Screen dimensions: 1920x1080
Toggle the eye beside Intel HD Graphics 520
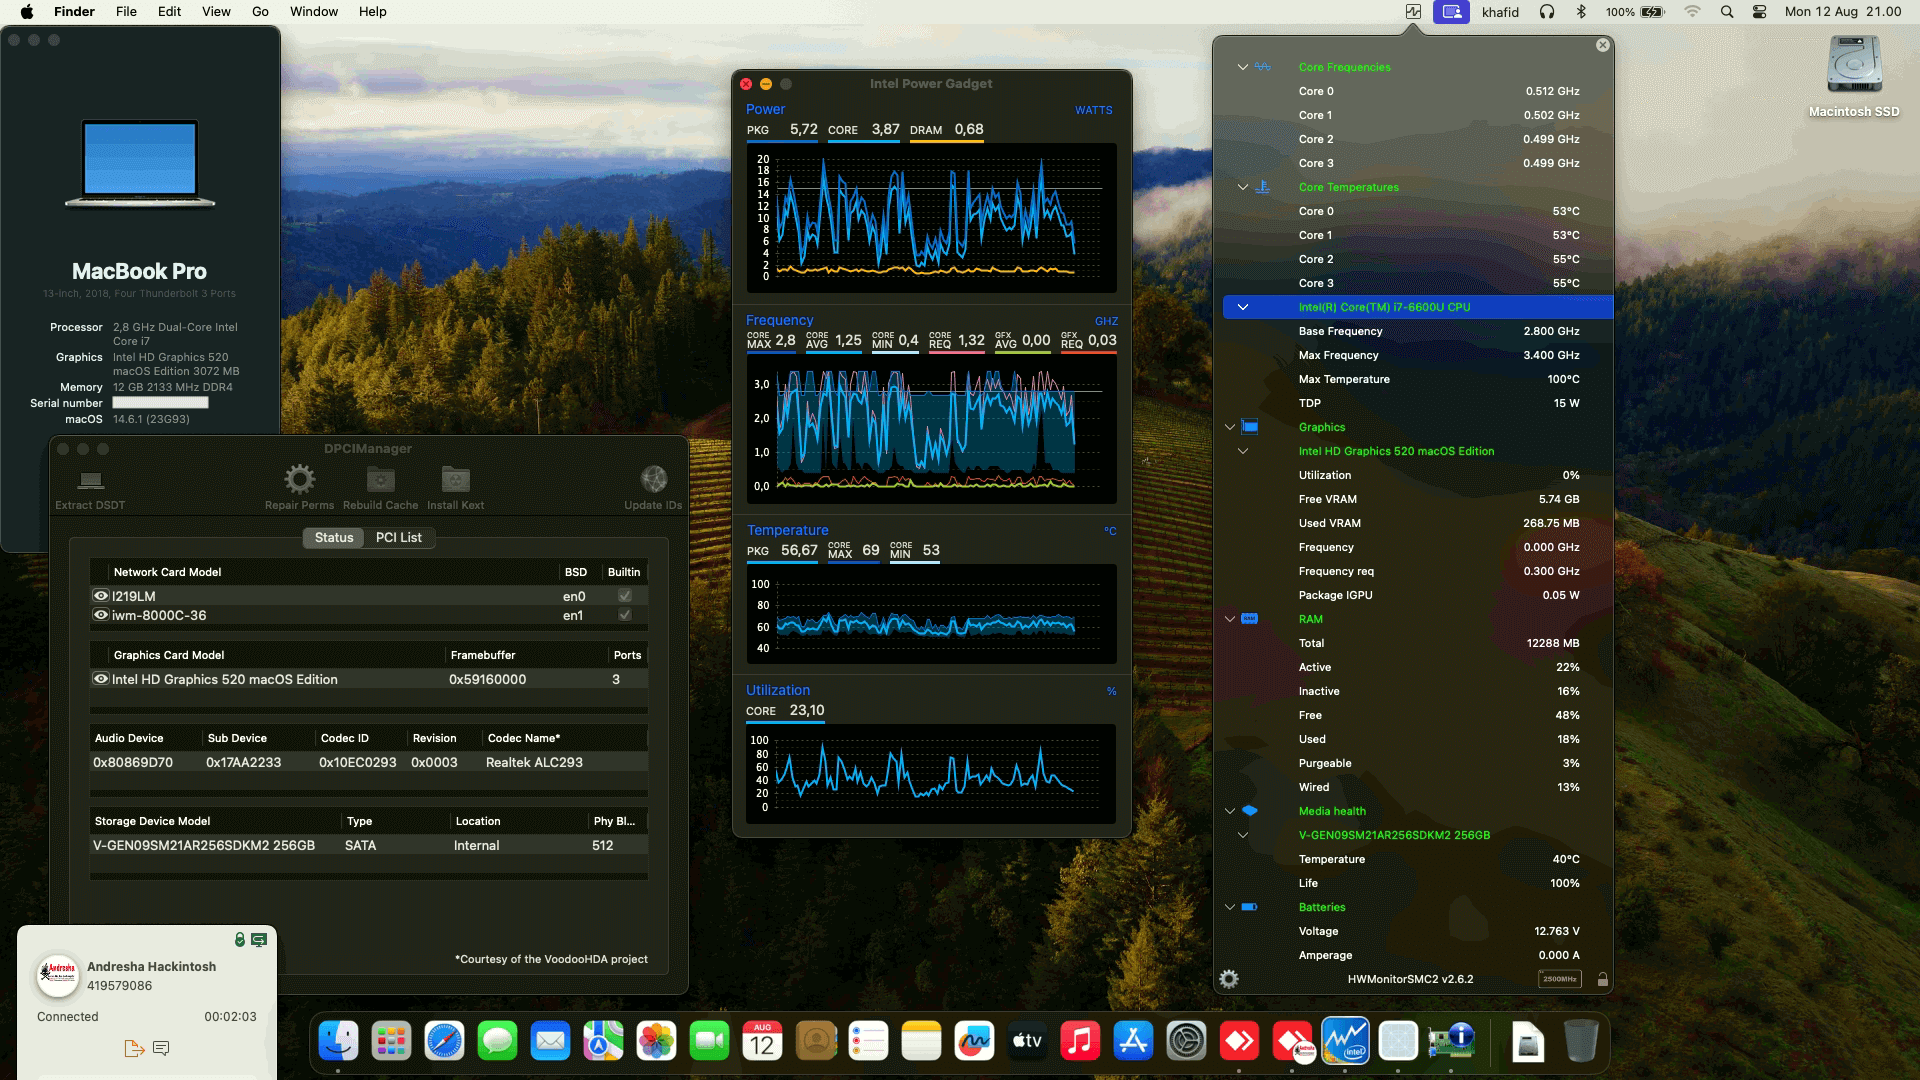click(x=100, y=679)
